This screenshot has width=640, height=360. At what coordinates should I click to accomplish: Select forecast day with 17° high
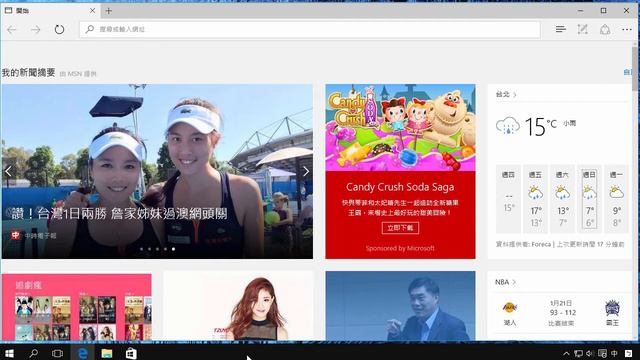point(535,199)
